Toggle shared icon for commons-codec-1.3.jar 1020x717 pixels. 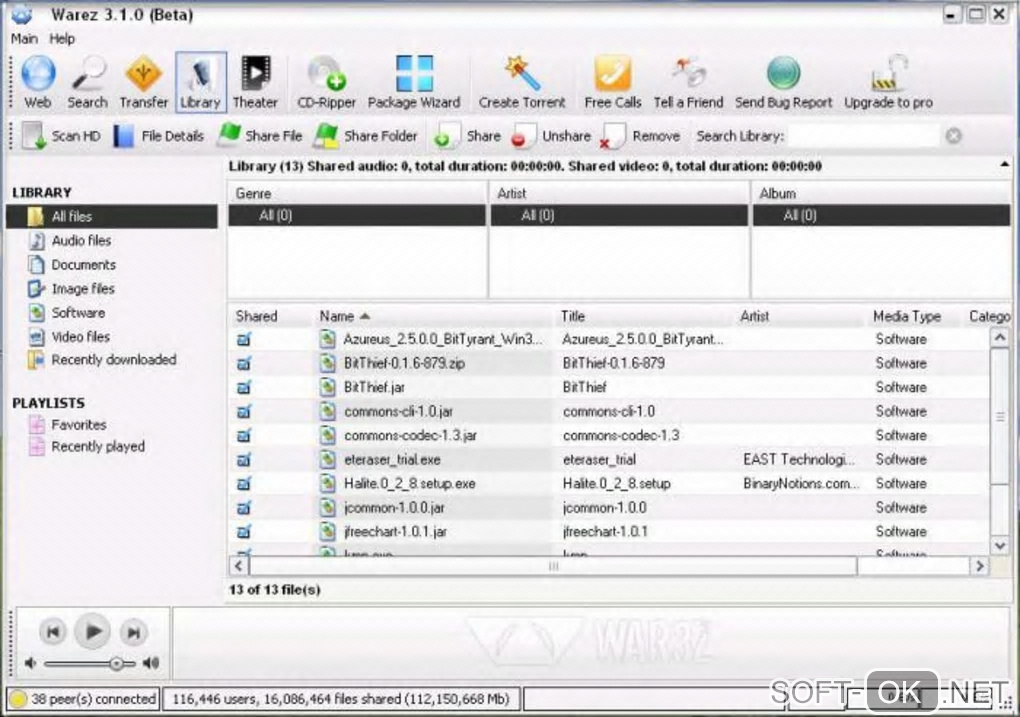coord(244,435)
